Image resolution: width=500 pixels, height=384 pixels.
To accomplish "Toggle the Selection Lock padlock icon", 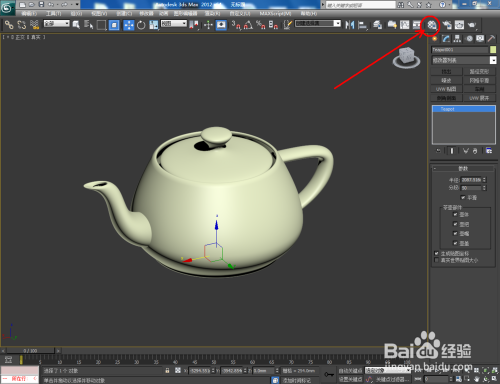I will point(167,370).
